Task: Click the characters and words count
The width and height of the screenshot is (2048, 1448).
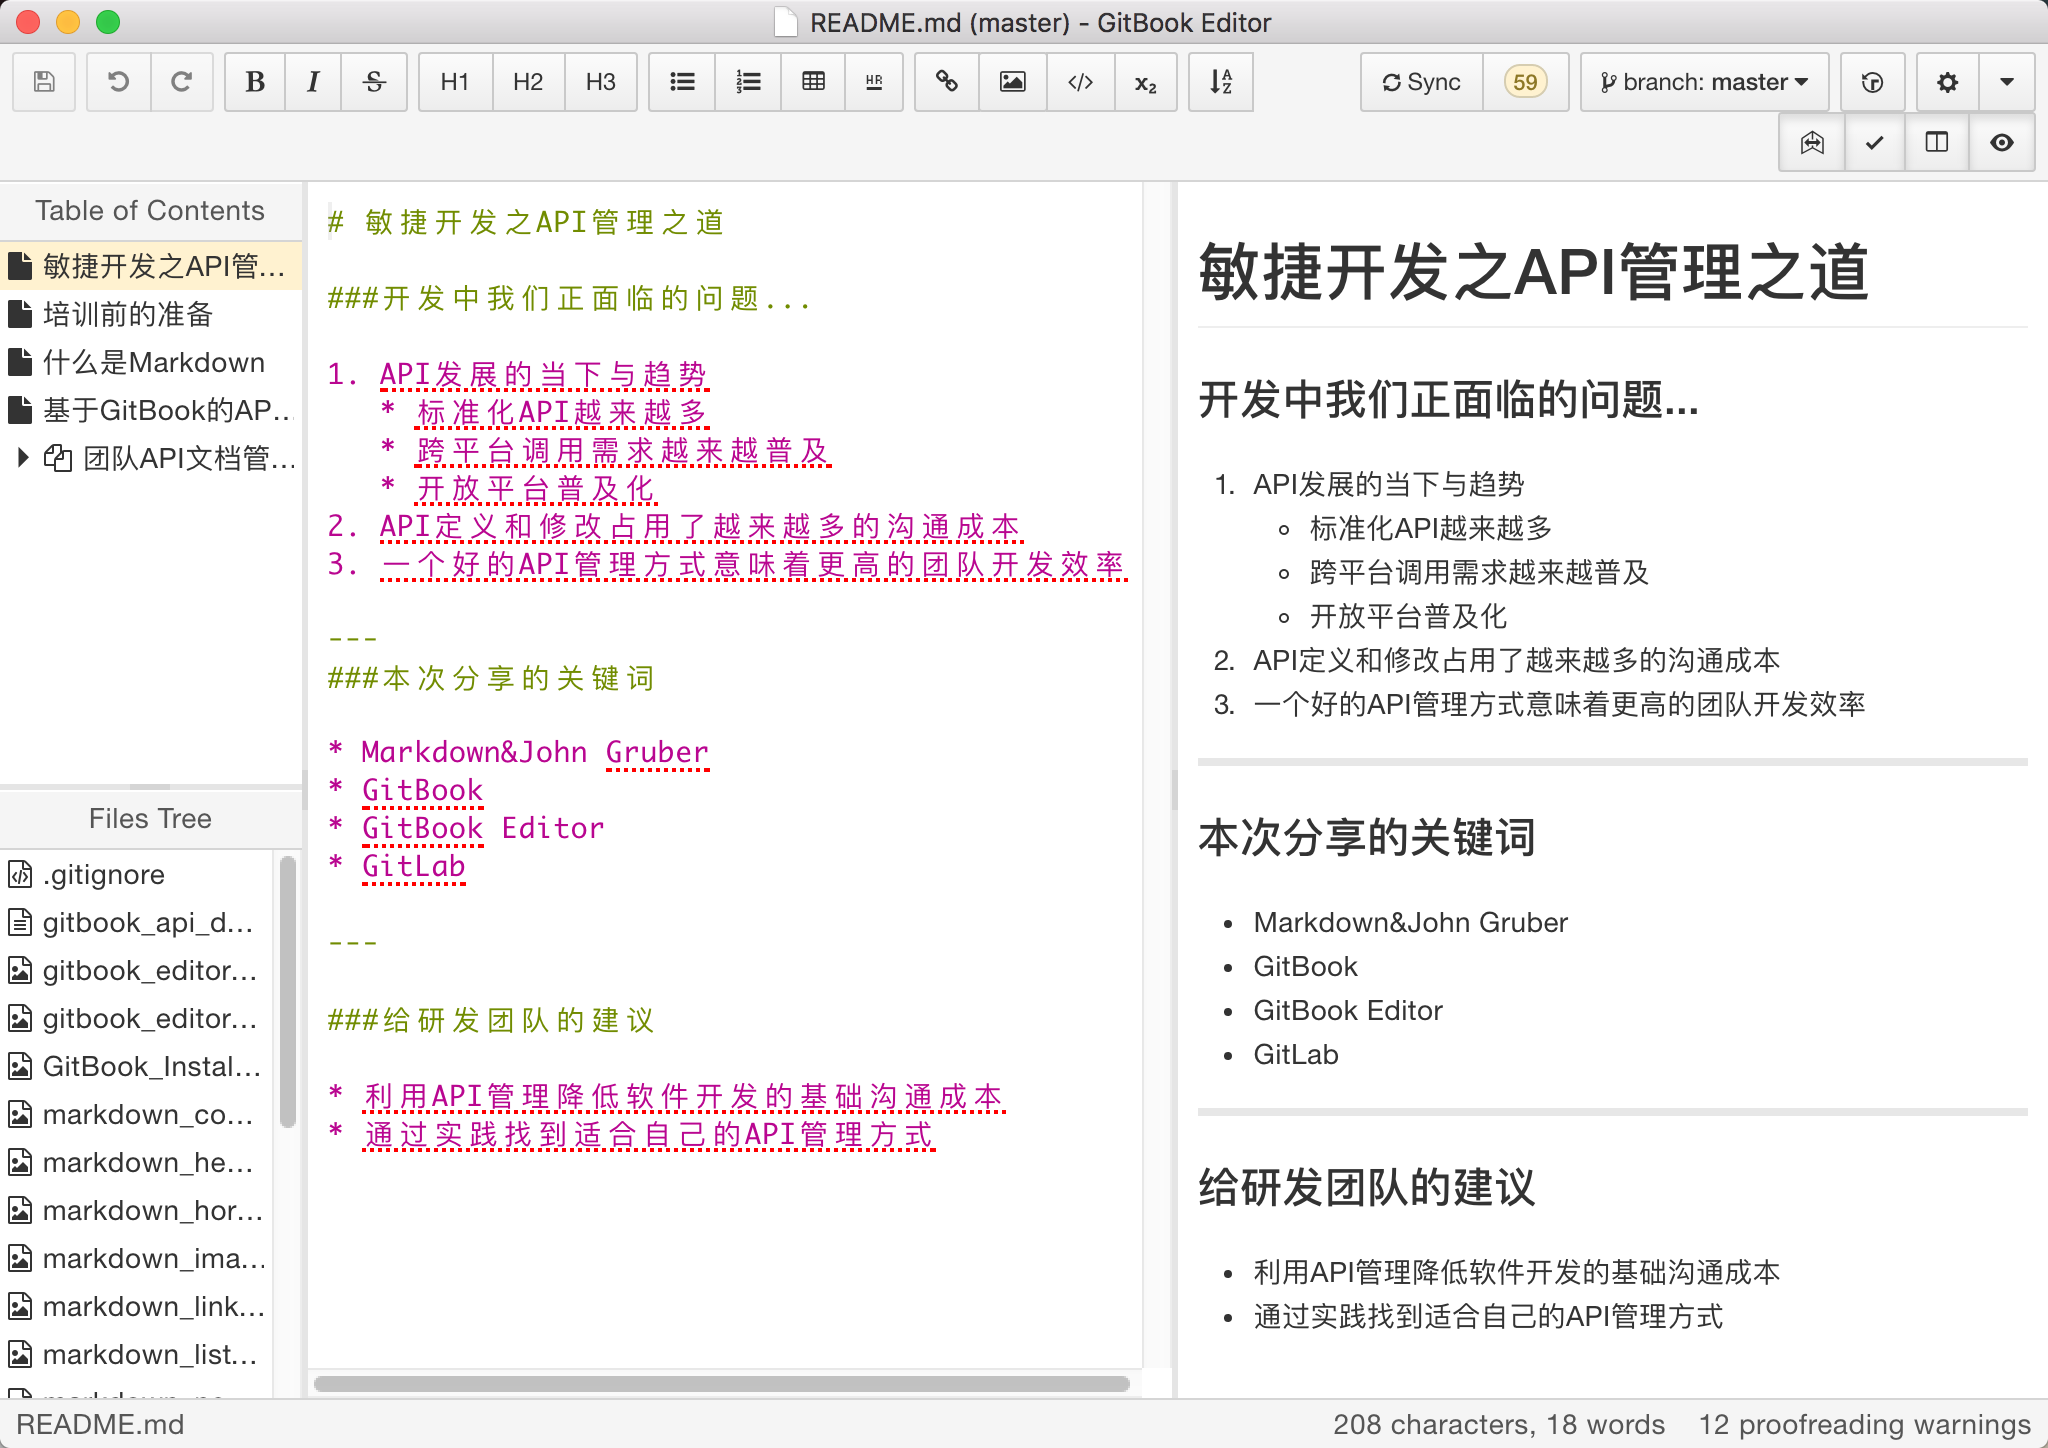Action: coord(1498,1424)
